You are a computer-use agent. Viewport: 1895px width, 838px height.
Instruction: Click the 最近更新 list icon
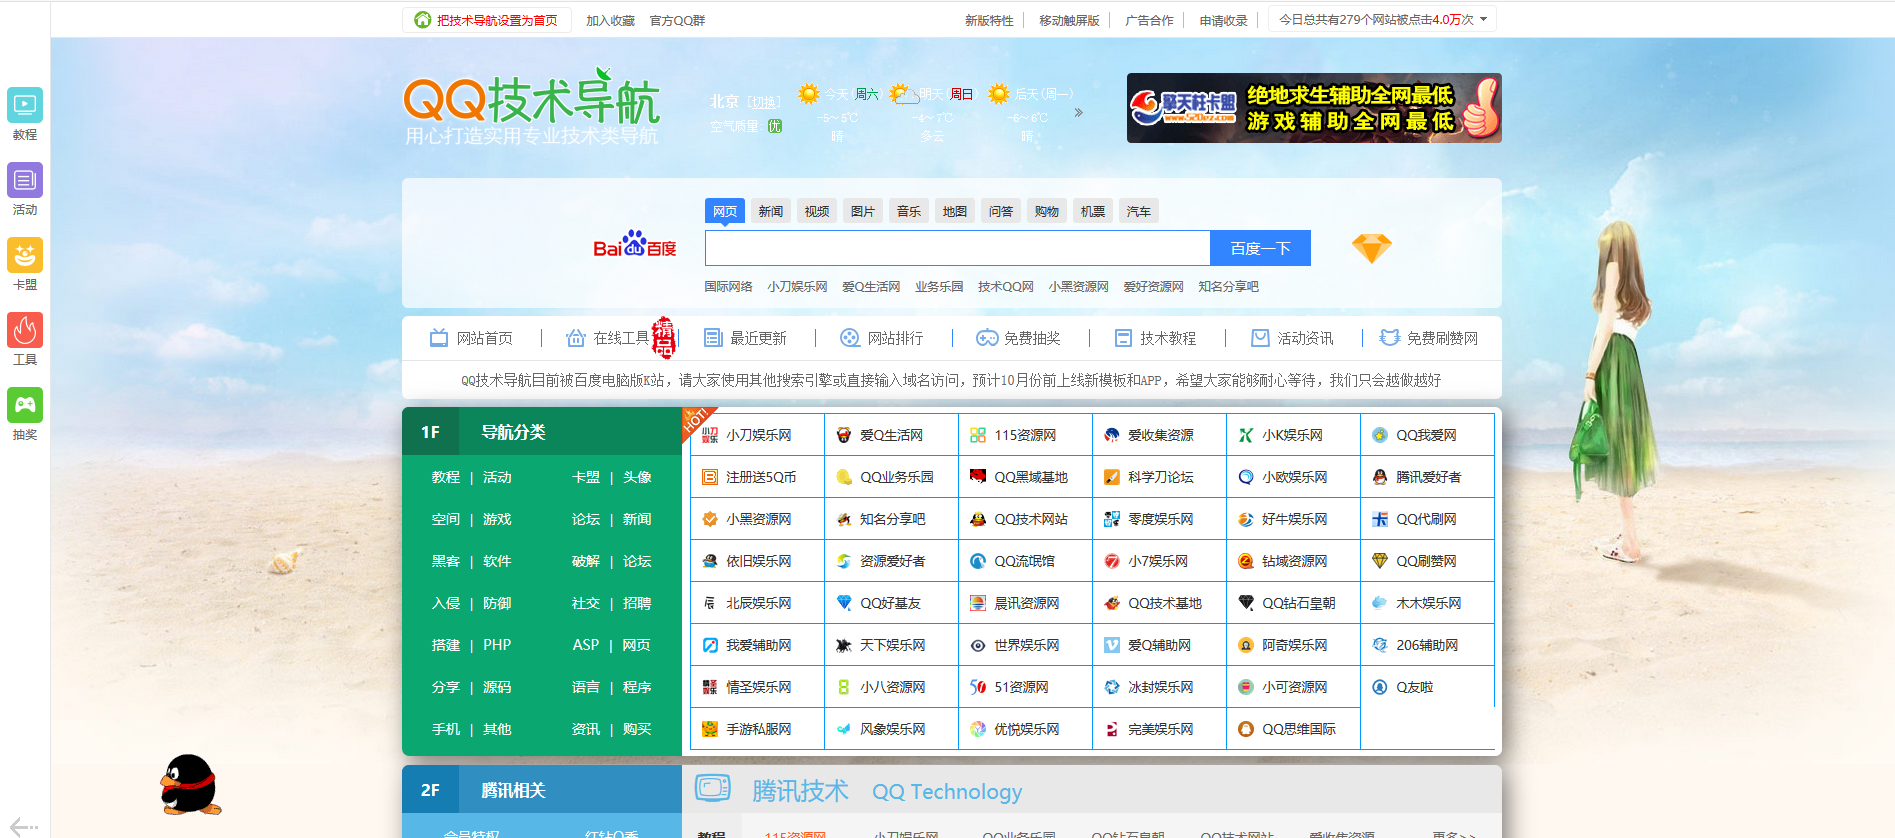pos(712,338)
